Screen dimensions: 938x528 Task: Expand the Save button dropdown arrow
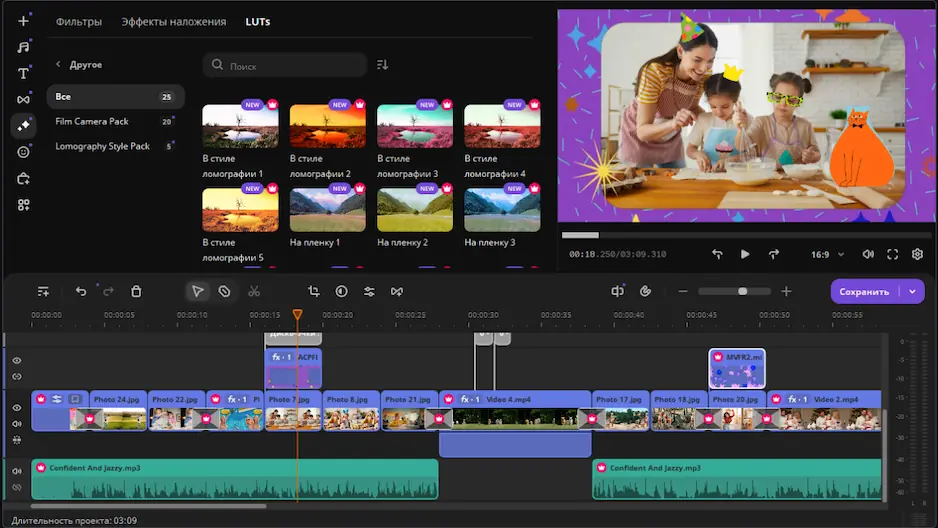(x=912, y=292)
